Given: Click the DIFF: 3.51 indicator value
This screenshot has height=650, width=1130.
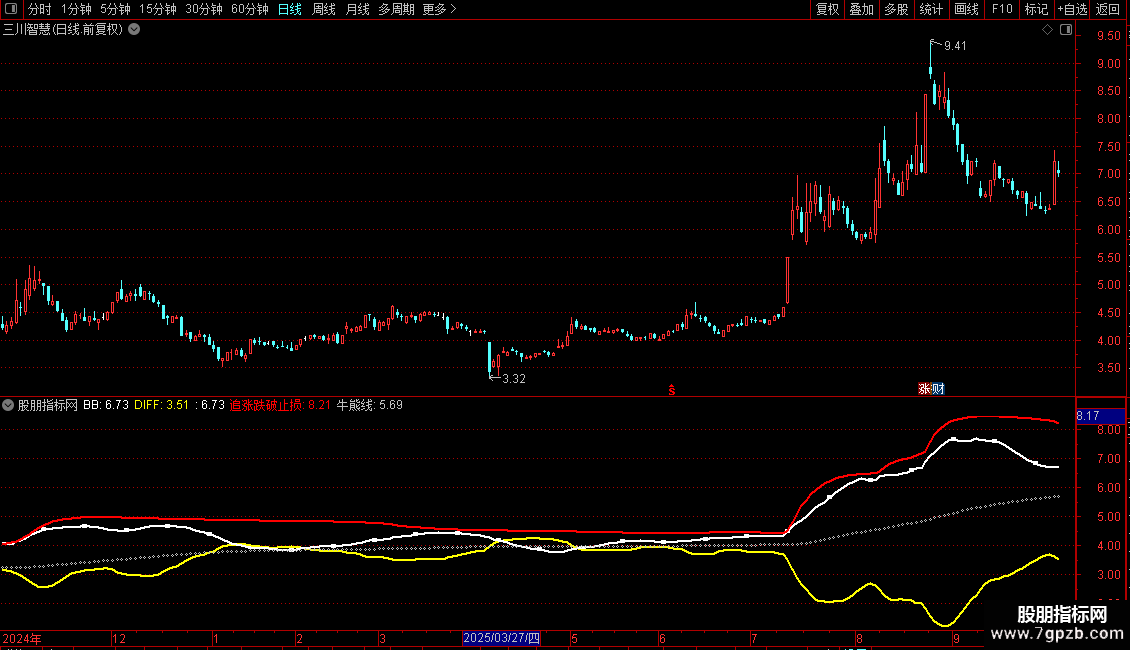Looking at the screenshot, I should pyautogui.click(x=161, y=405).
